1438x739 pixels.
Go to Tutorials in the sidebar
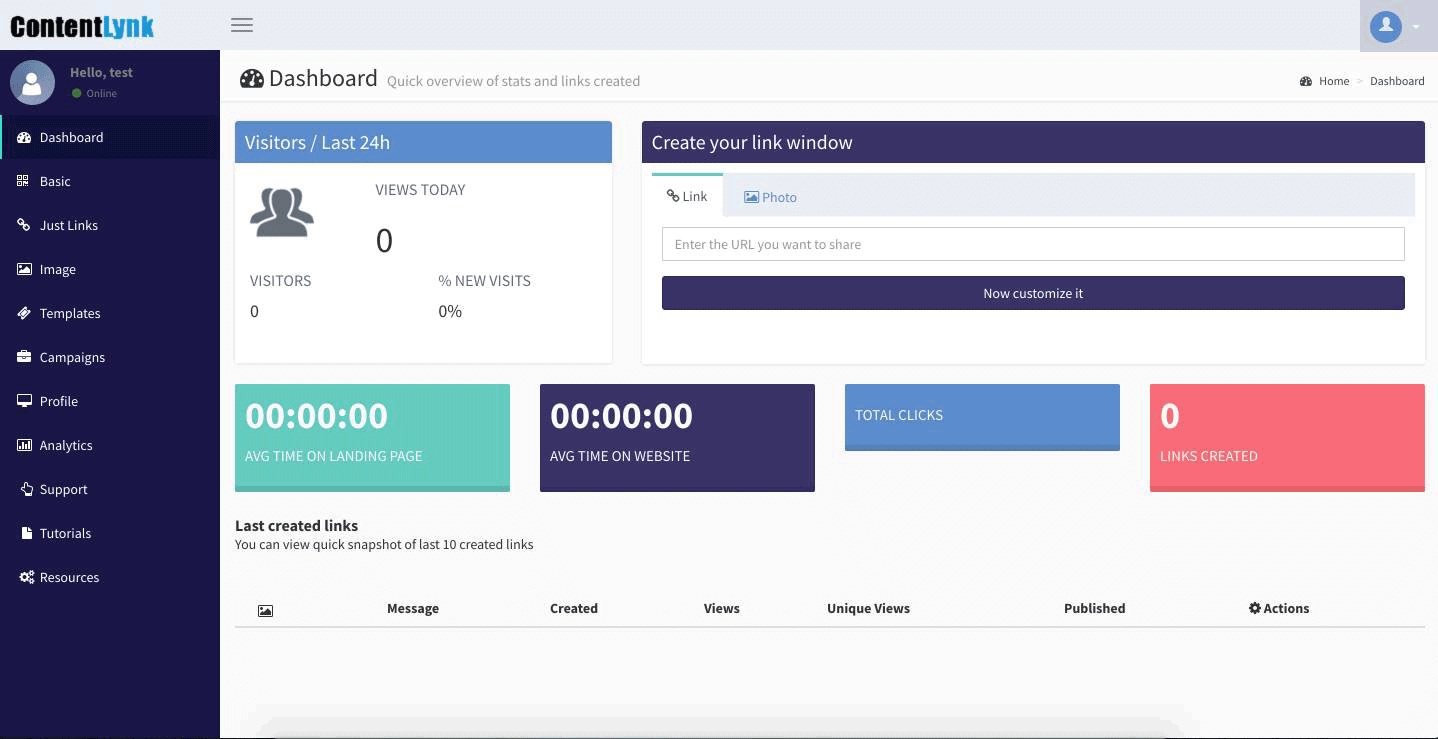(66, 533)
